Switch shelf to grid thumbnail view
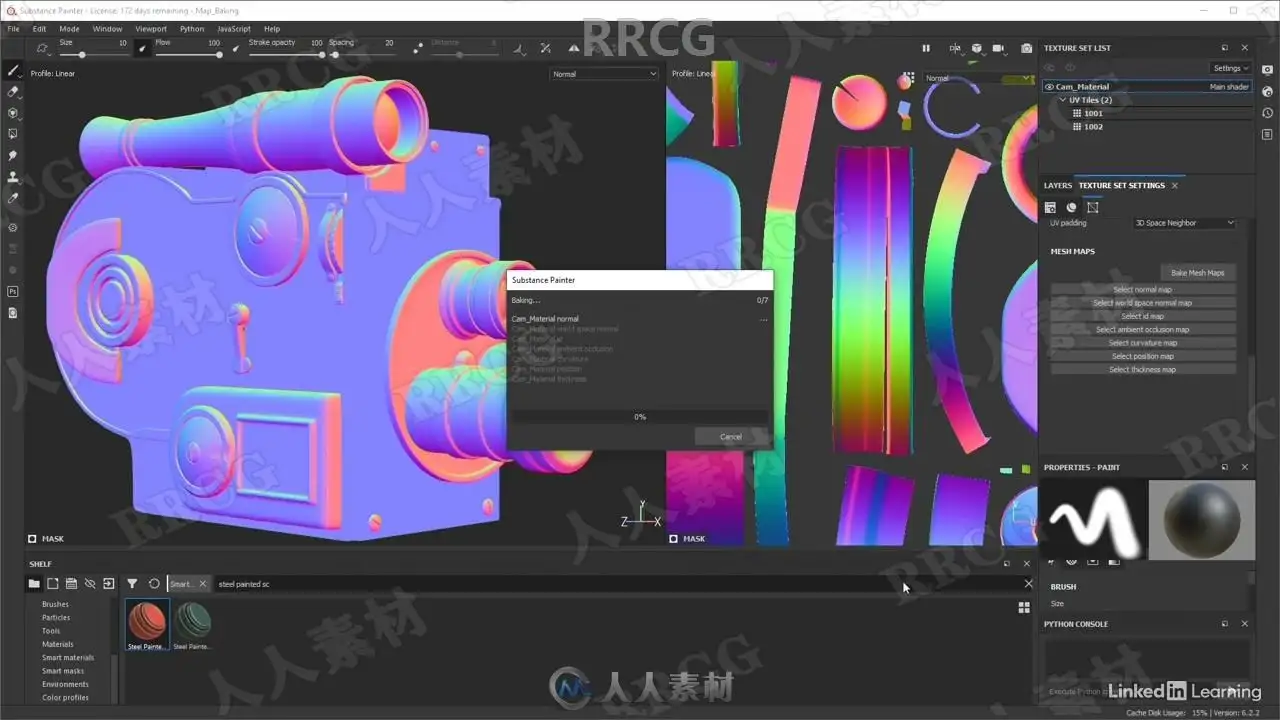 tap(1024, 607)
